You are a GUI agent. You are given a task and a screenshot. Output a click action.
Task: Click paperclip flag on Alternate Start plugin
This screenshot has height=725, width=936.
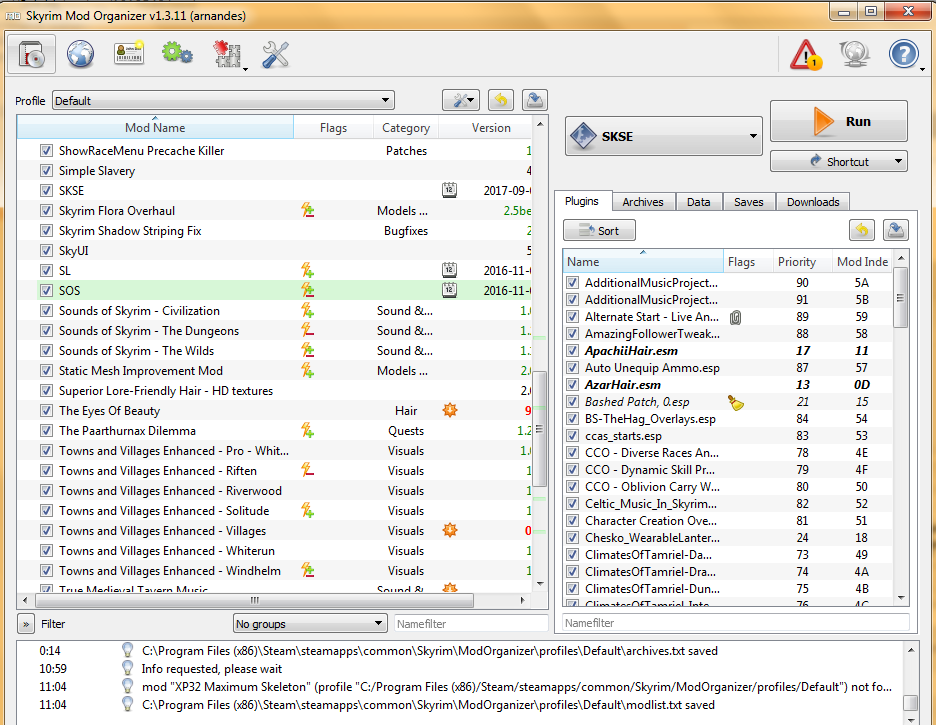click(735, 317)
